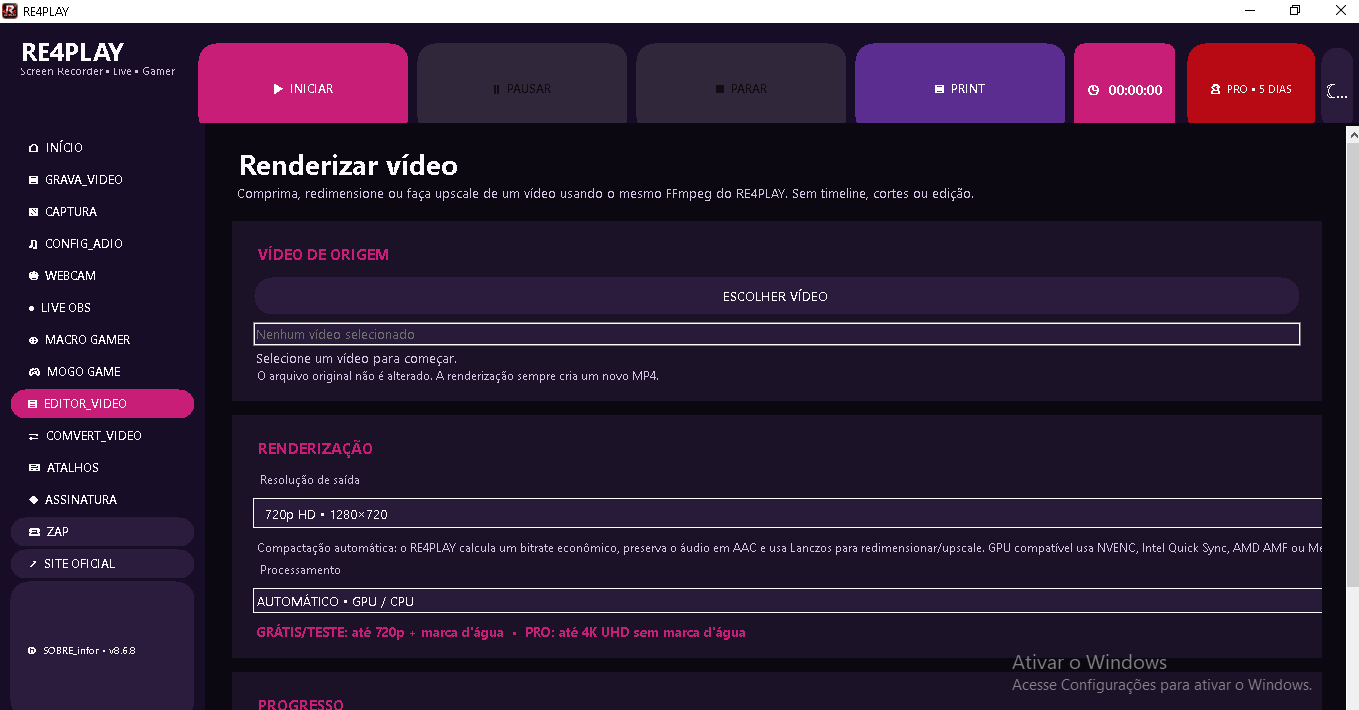Minimize the RE4PLAY window
Viewport: 1359px width, 710px height.
click(x=1250, y=11)
